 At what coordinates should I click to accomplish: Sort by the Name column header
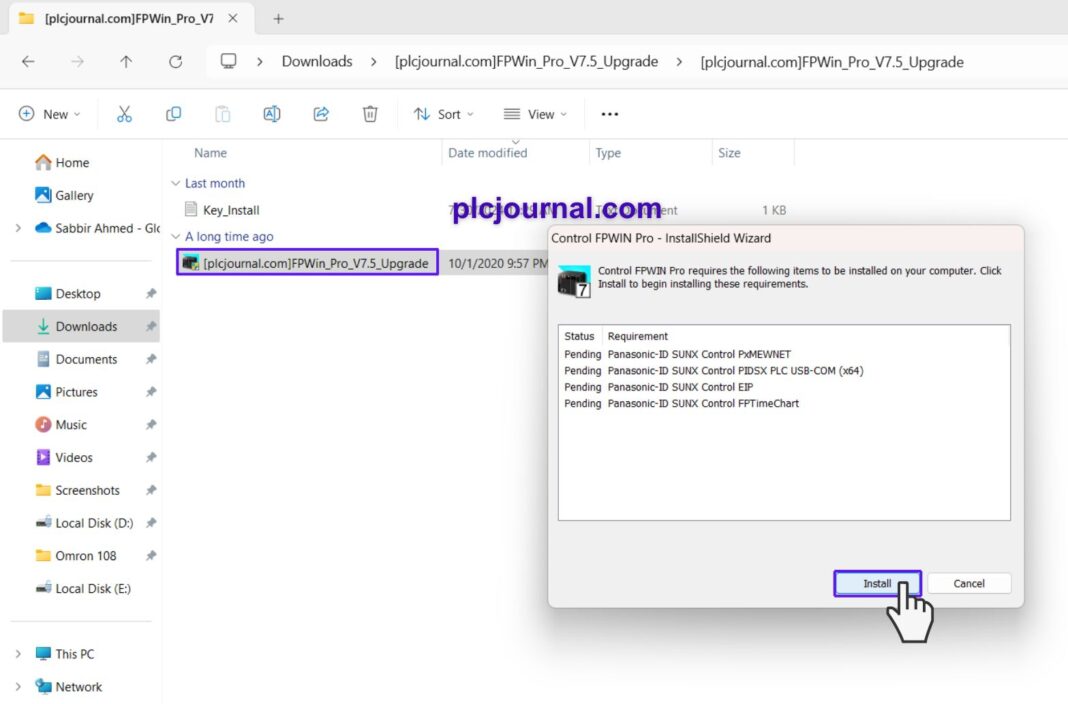pyautogui.click(x=210, y=153)
